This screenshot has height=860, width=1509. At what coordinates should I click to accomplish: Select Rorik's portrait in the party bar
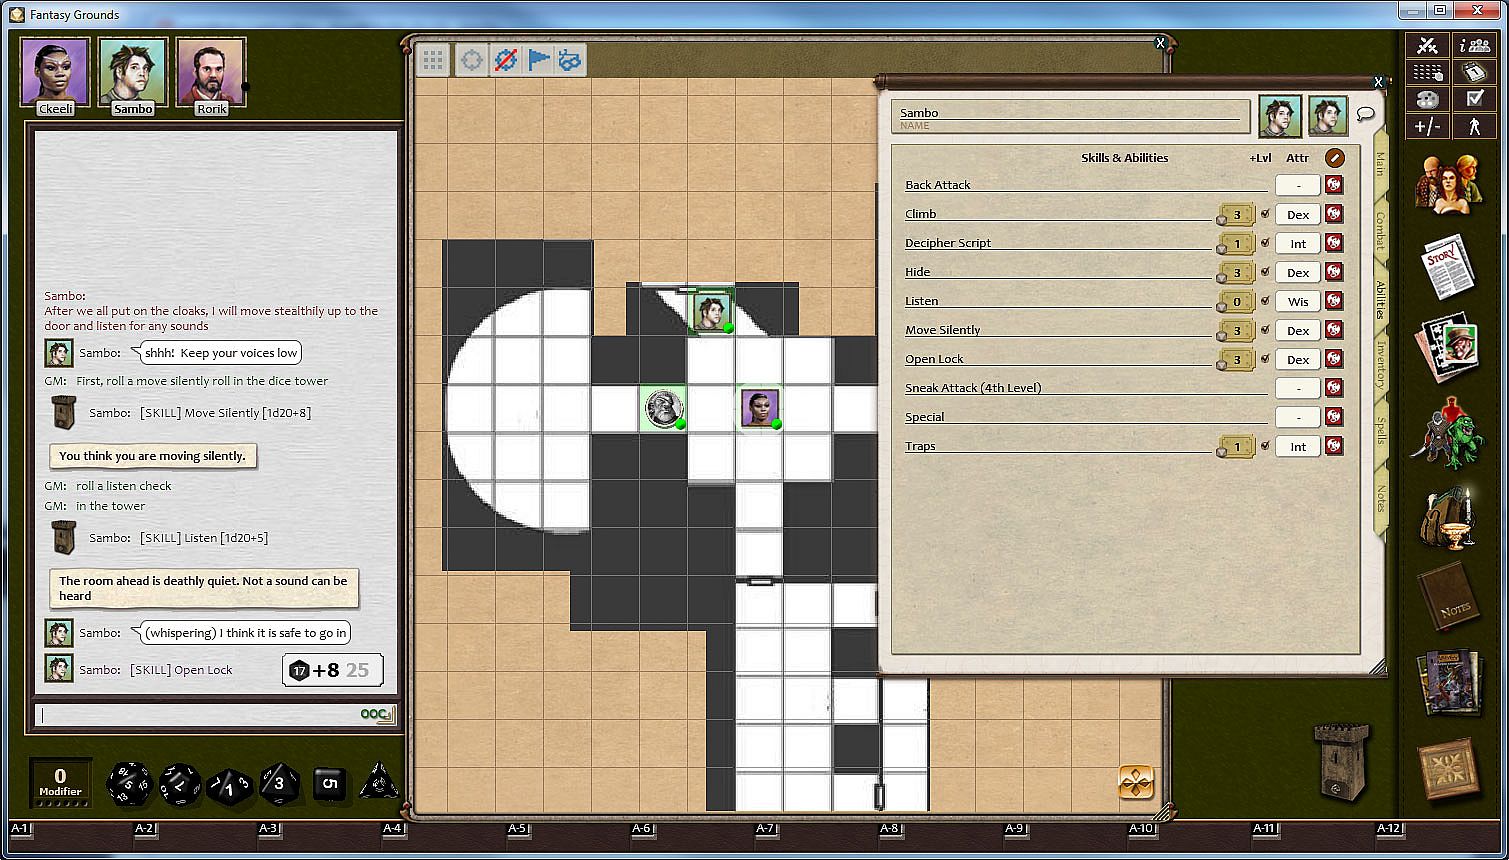pyautogui.click(x=211, y=72)
